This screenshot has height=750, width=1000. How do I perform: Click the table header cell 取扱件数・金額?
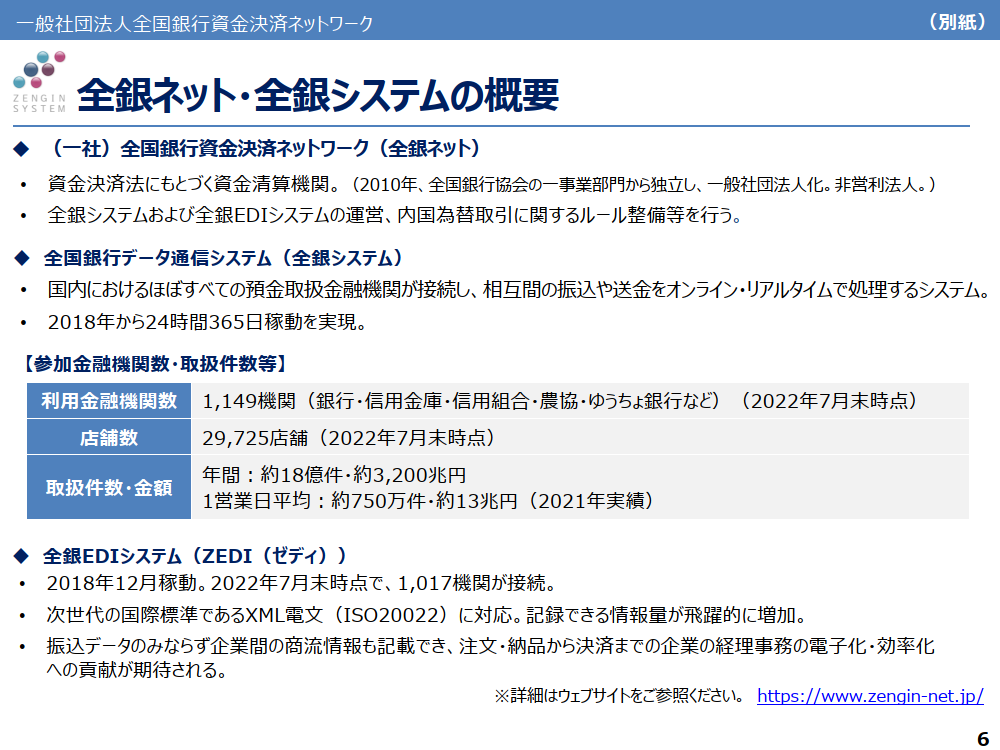(109, 488)
